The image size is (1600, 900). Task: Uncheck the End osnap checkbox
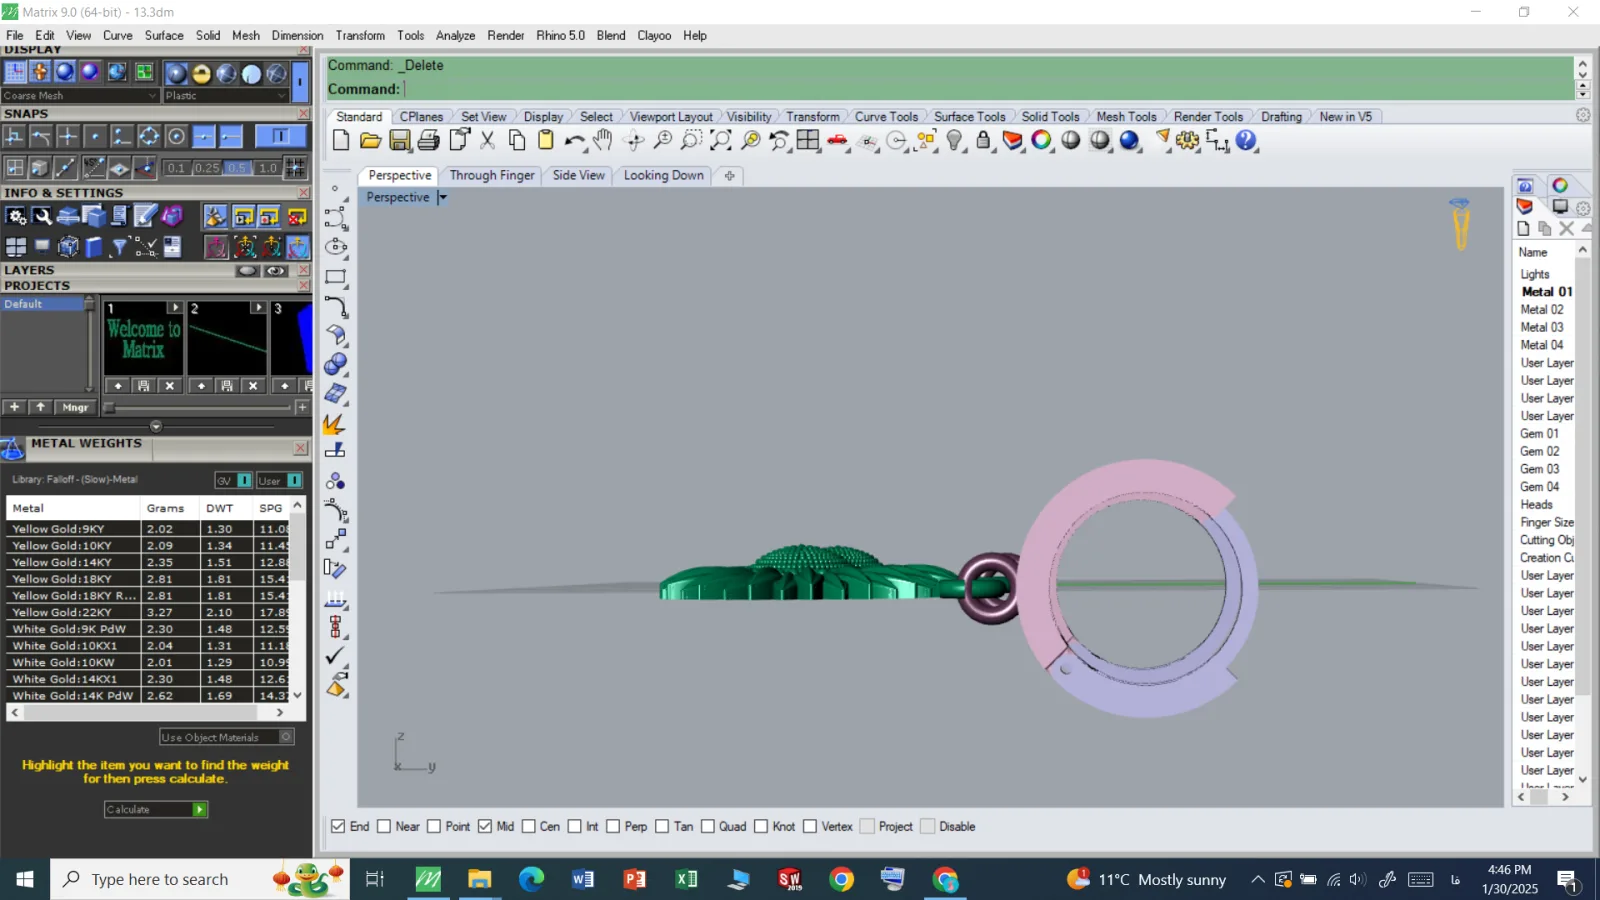pos(338,826)
